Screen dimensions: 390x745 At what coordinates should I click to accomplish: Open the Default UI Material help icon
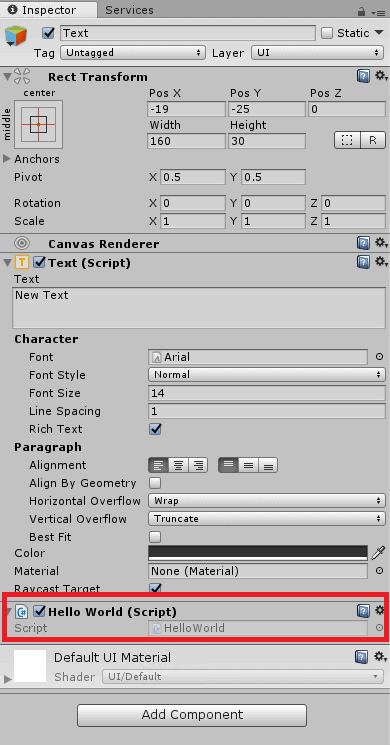click(361, 657)
